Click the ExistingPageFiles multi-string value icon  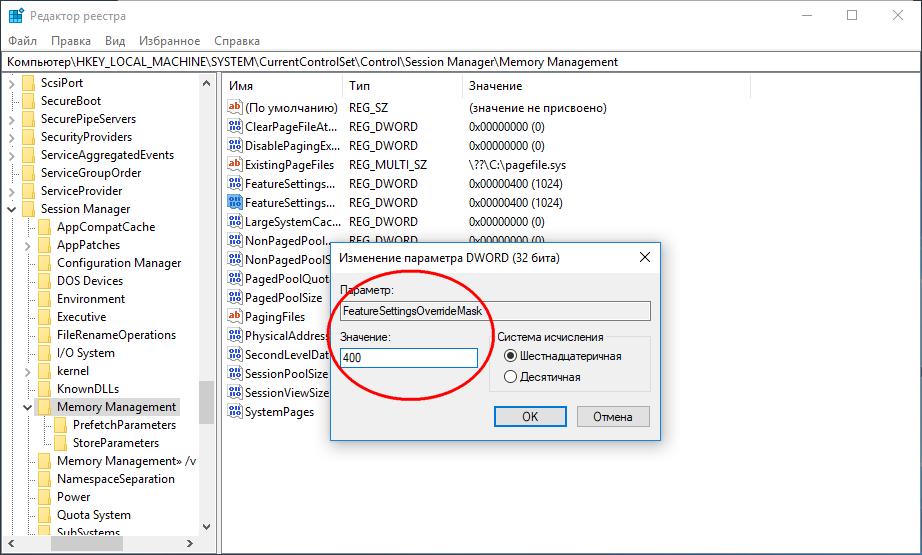235,164
